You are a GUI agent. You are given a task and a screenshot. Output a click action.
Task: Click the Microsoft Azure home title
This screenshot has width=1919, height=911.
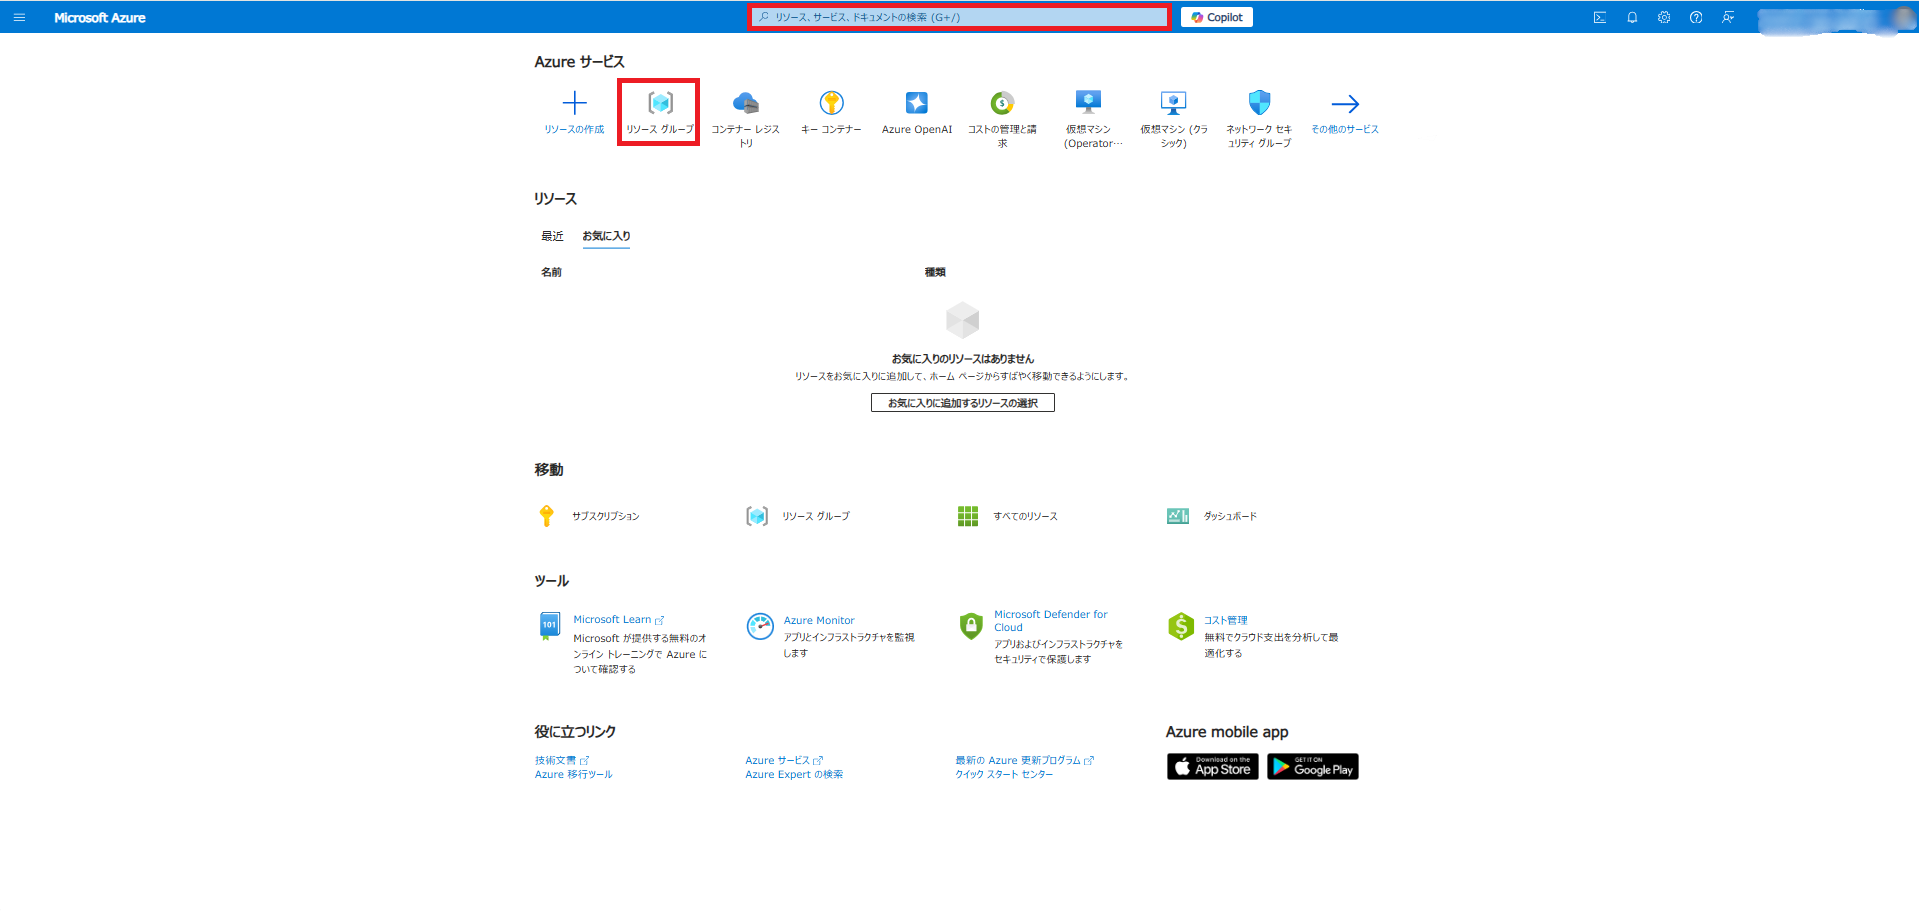[x=100, y=17]
